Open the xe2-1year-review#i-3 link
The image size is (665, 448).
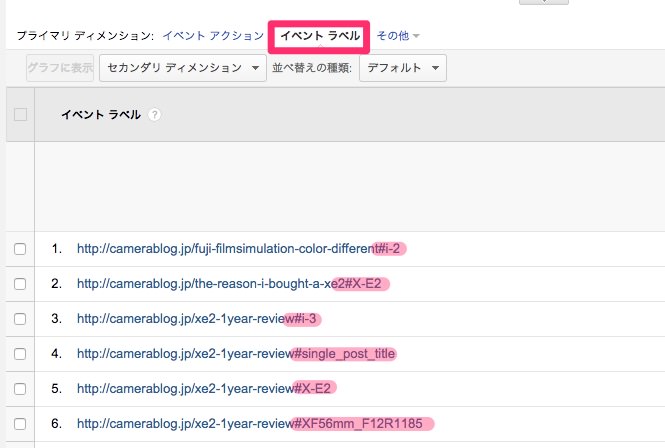[x=196, y=319]
